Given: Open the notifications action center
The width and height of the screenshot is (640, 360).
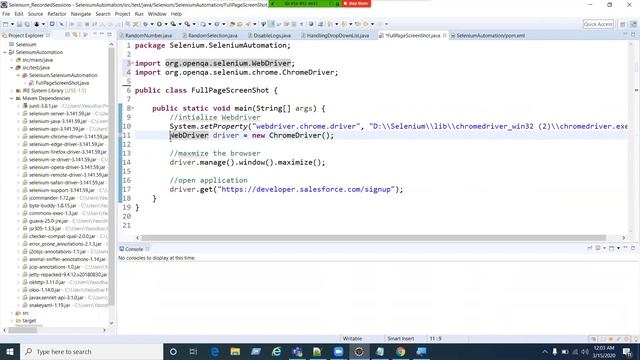Looking at the screenshot, I should pyautogui.click(x=627, y=351).
